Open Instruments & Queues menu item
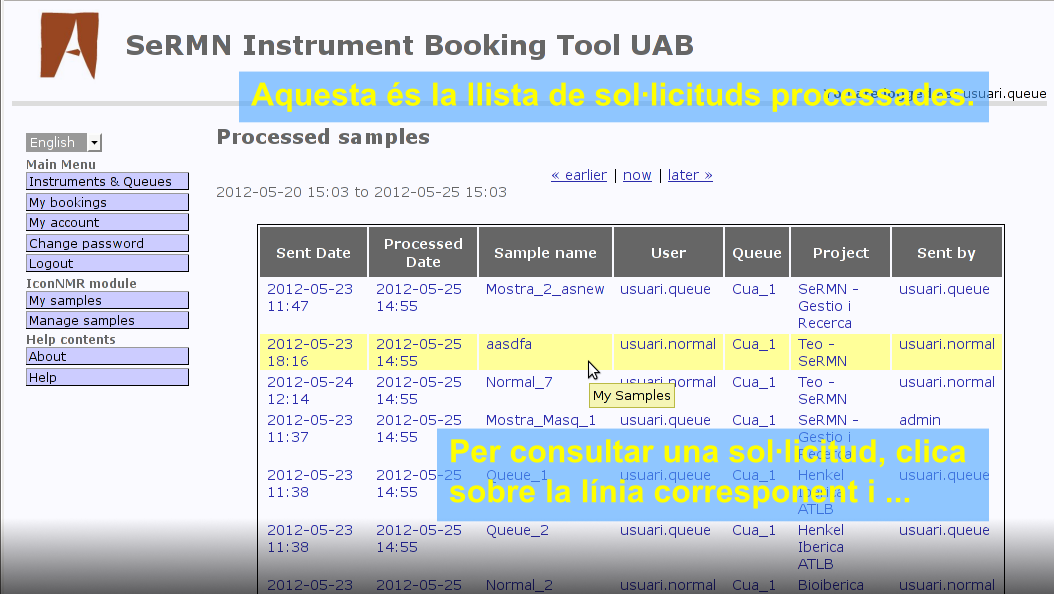 point(108,181)
